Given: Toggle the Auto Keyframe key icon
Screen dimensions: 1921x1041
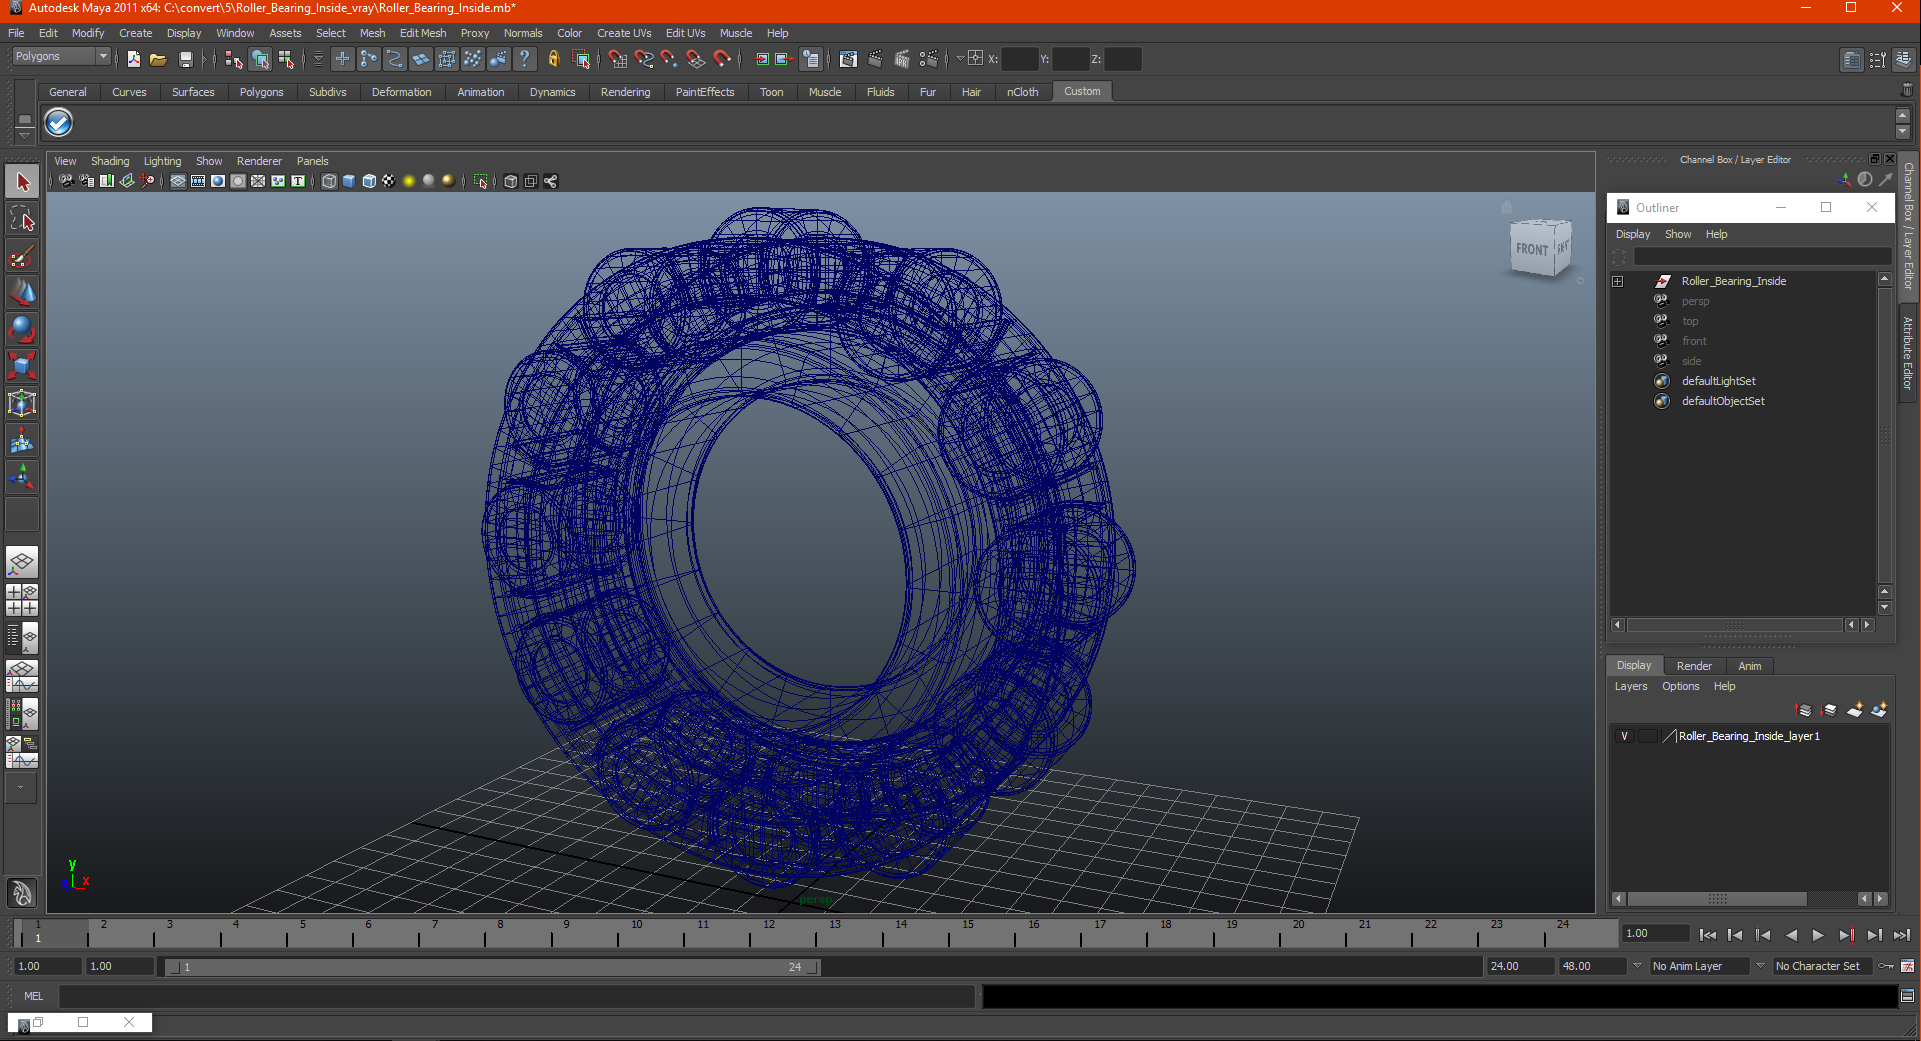Looking at the screenshot, I should click(x=1886, y=966).
